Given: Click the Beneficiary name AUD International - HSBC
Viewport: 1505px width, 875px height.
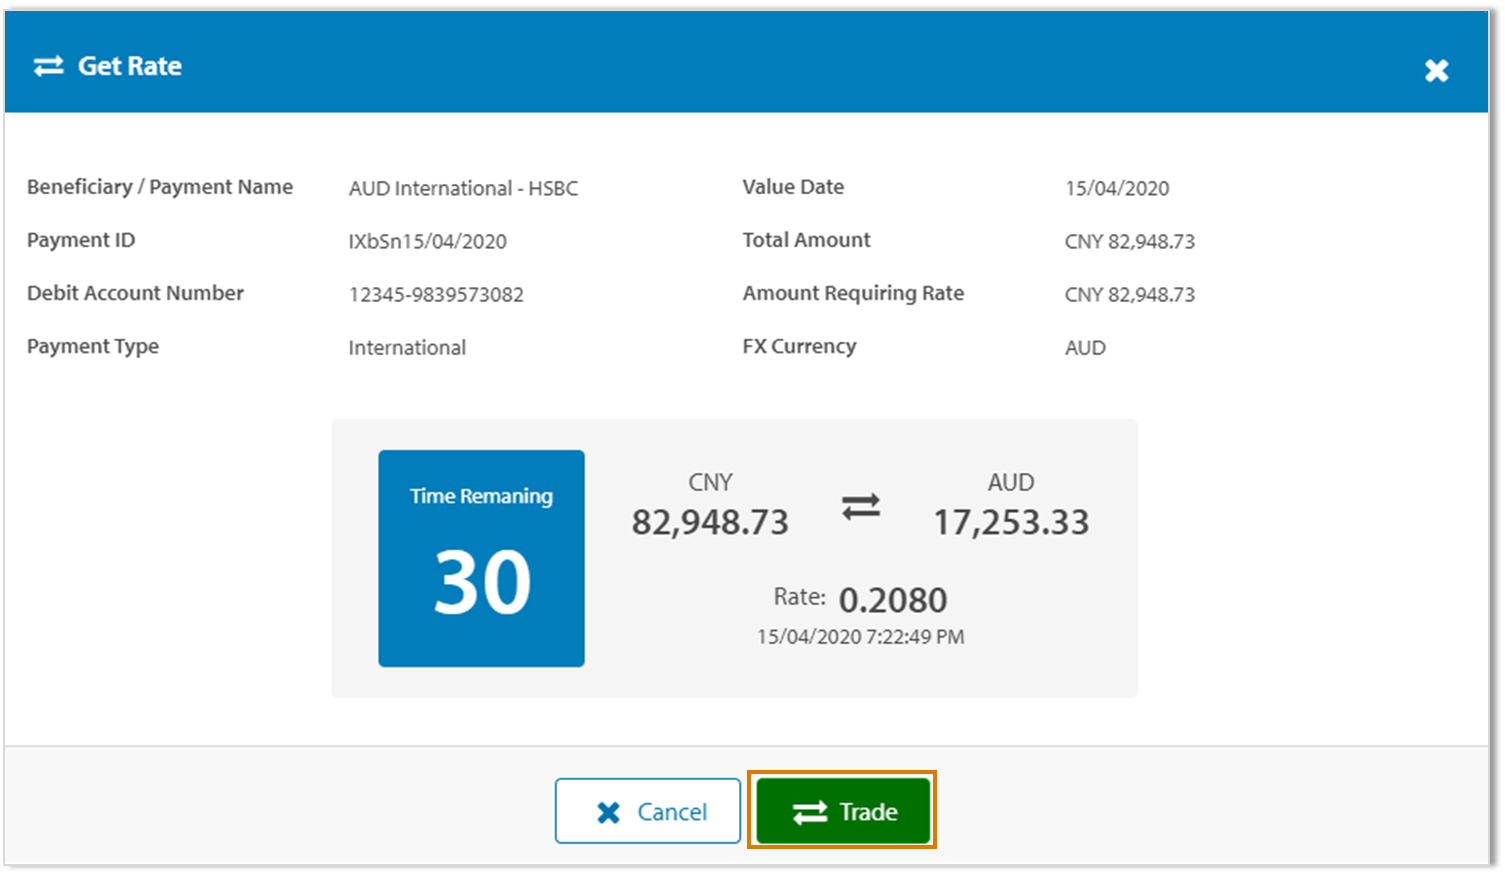Looking at the screenshot, I should point(463,188).
